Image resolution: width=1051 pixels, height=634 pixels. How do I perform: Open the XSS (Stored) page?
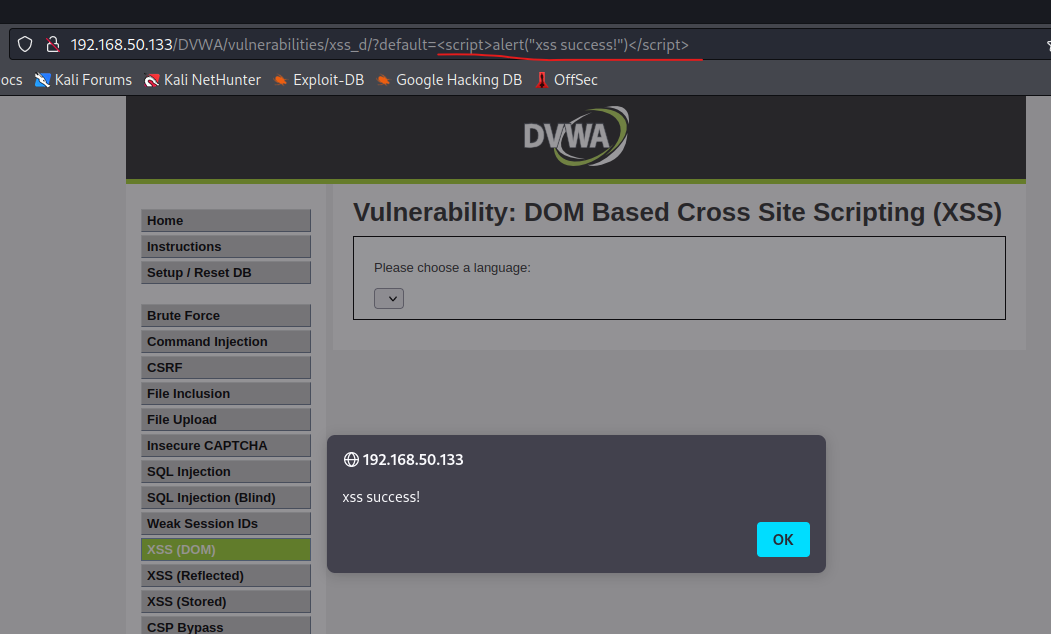pyautogui.click(x=226, y=602)
